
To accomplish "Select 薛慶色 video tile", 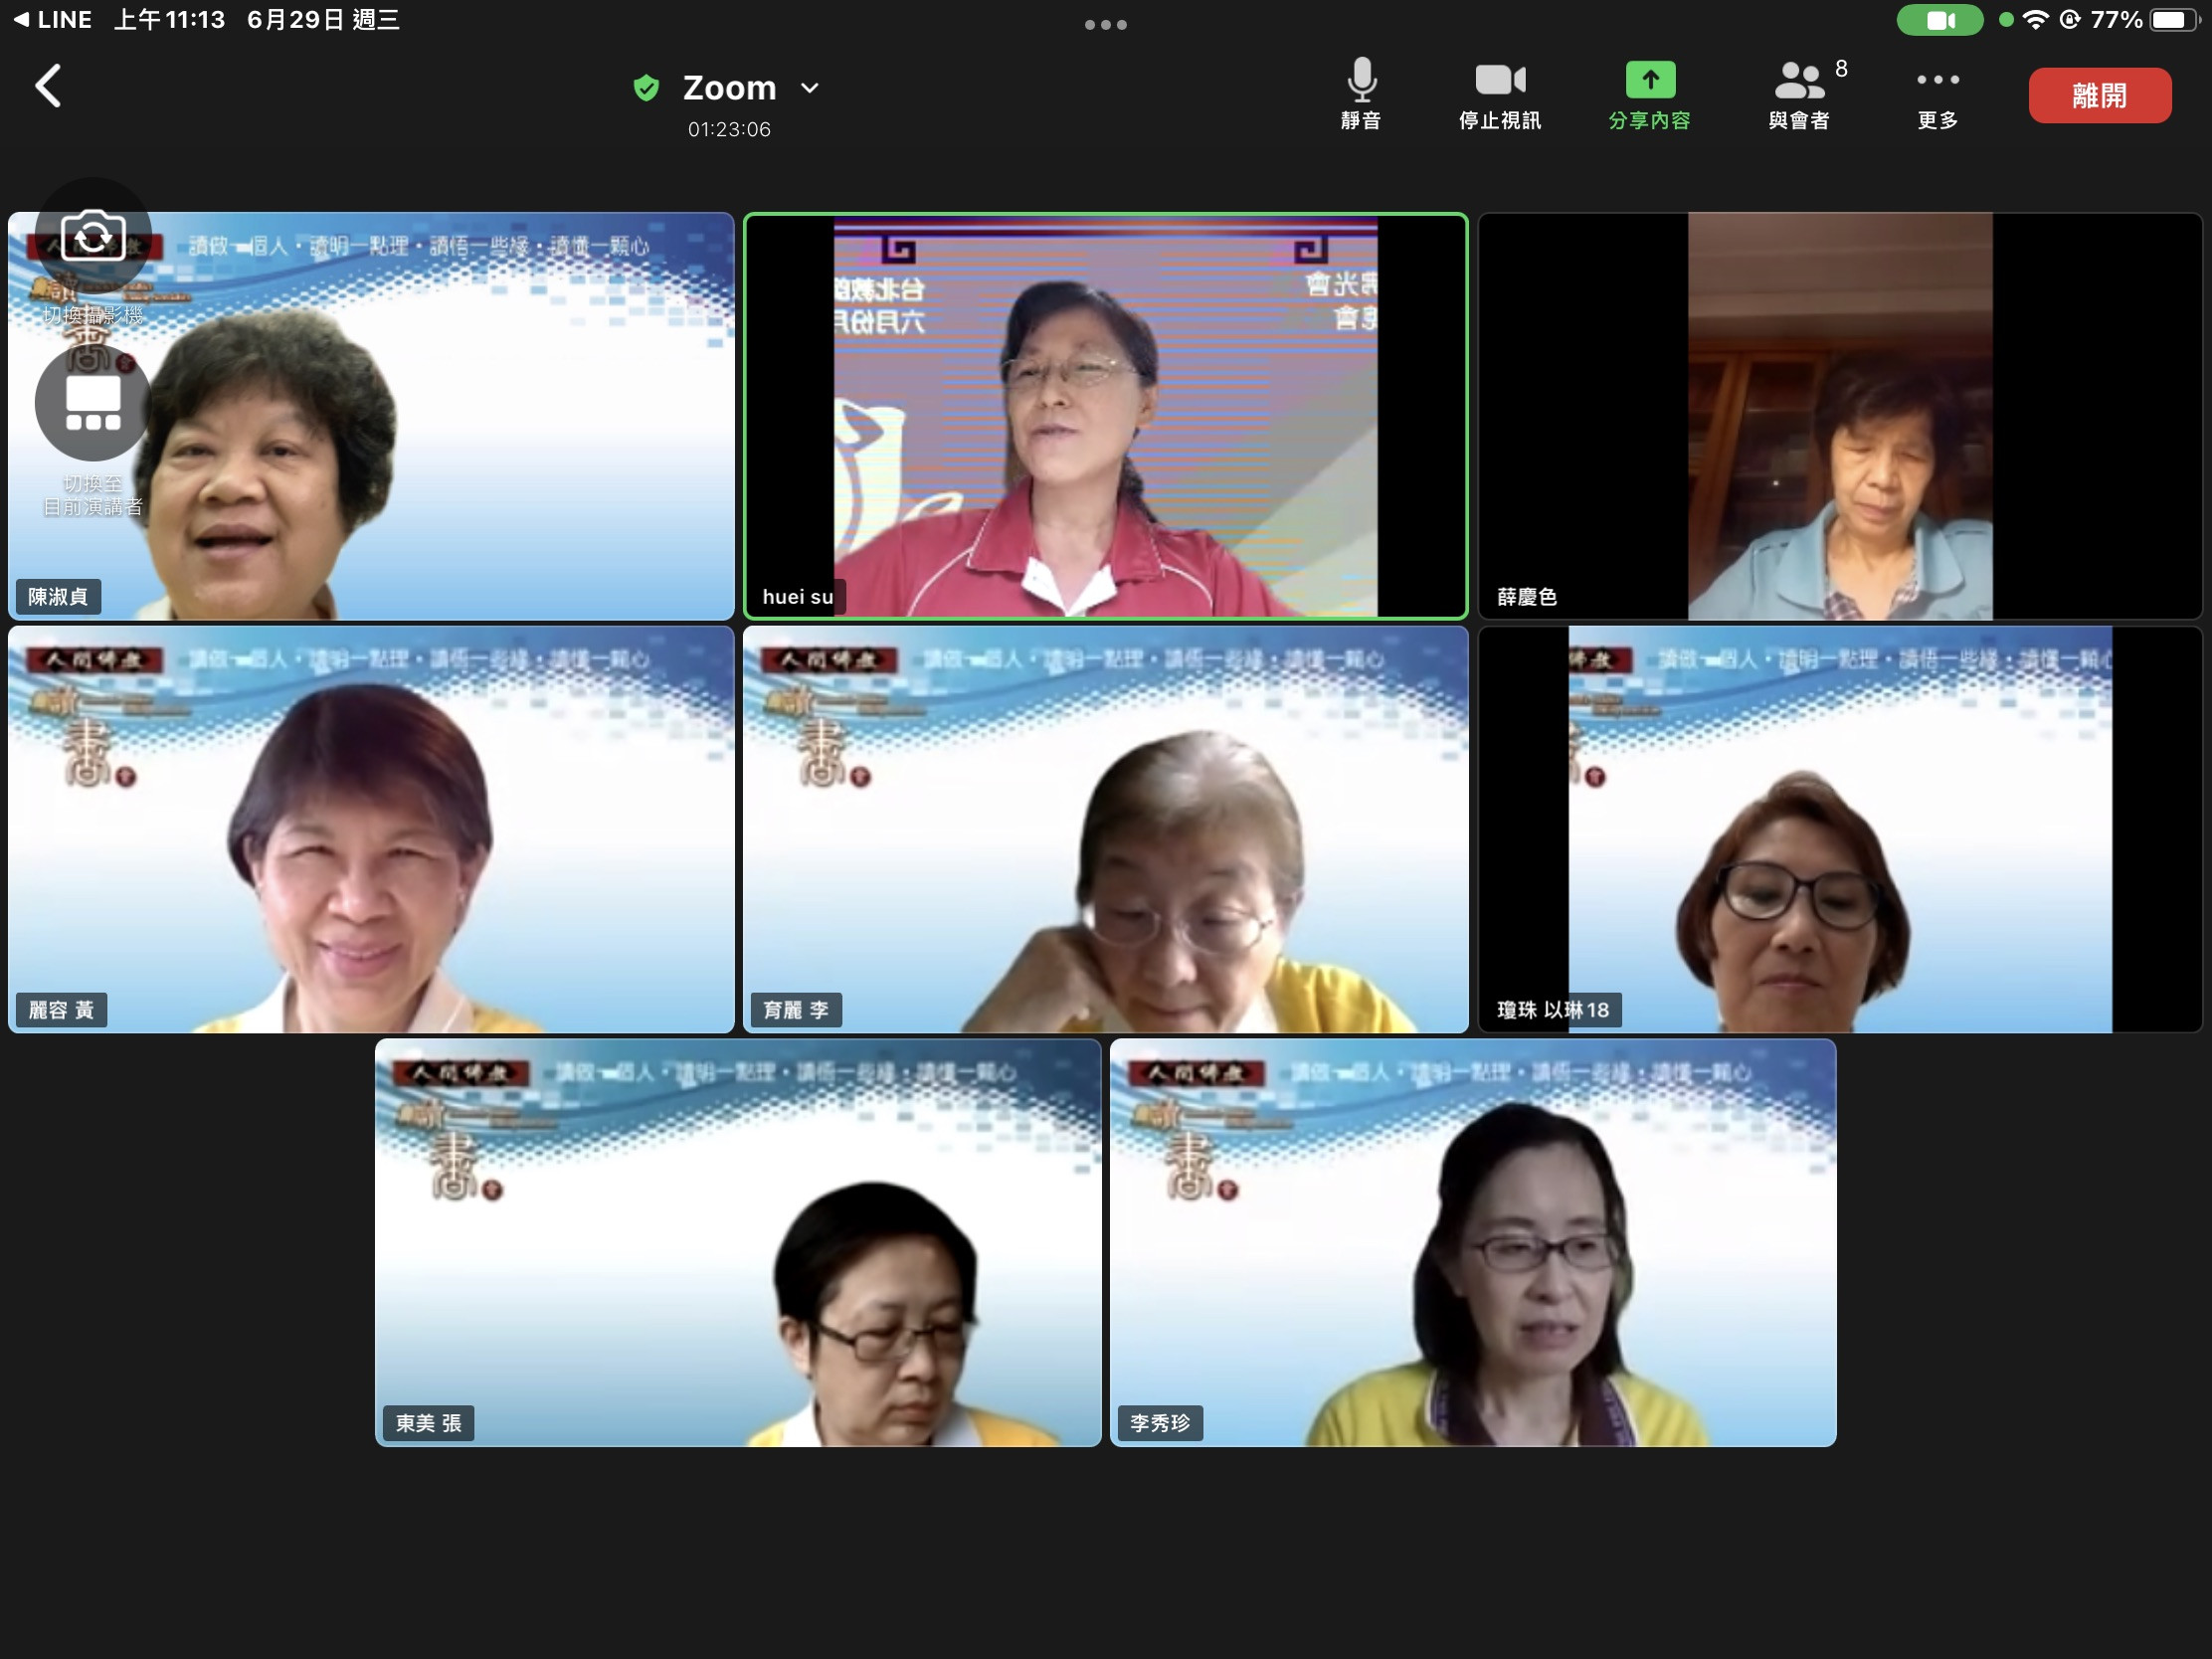I will [1839, 415].
